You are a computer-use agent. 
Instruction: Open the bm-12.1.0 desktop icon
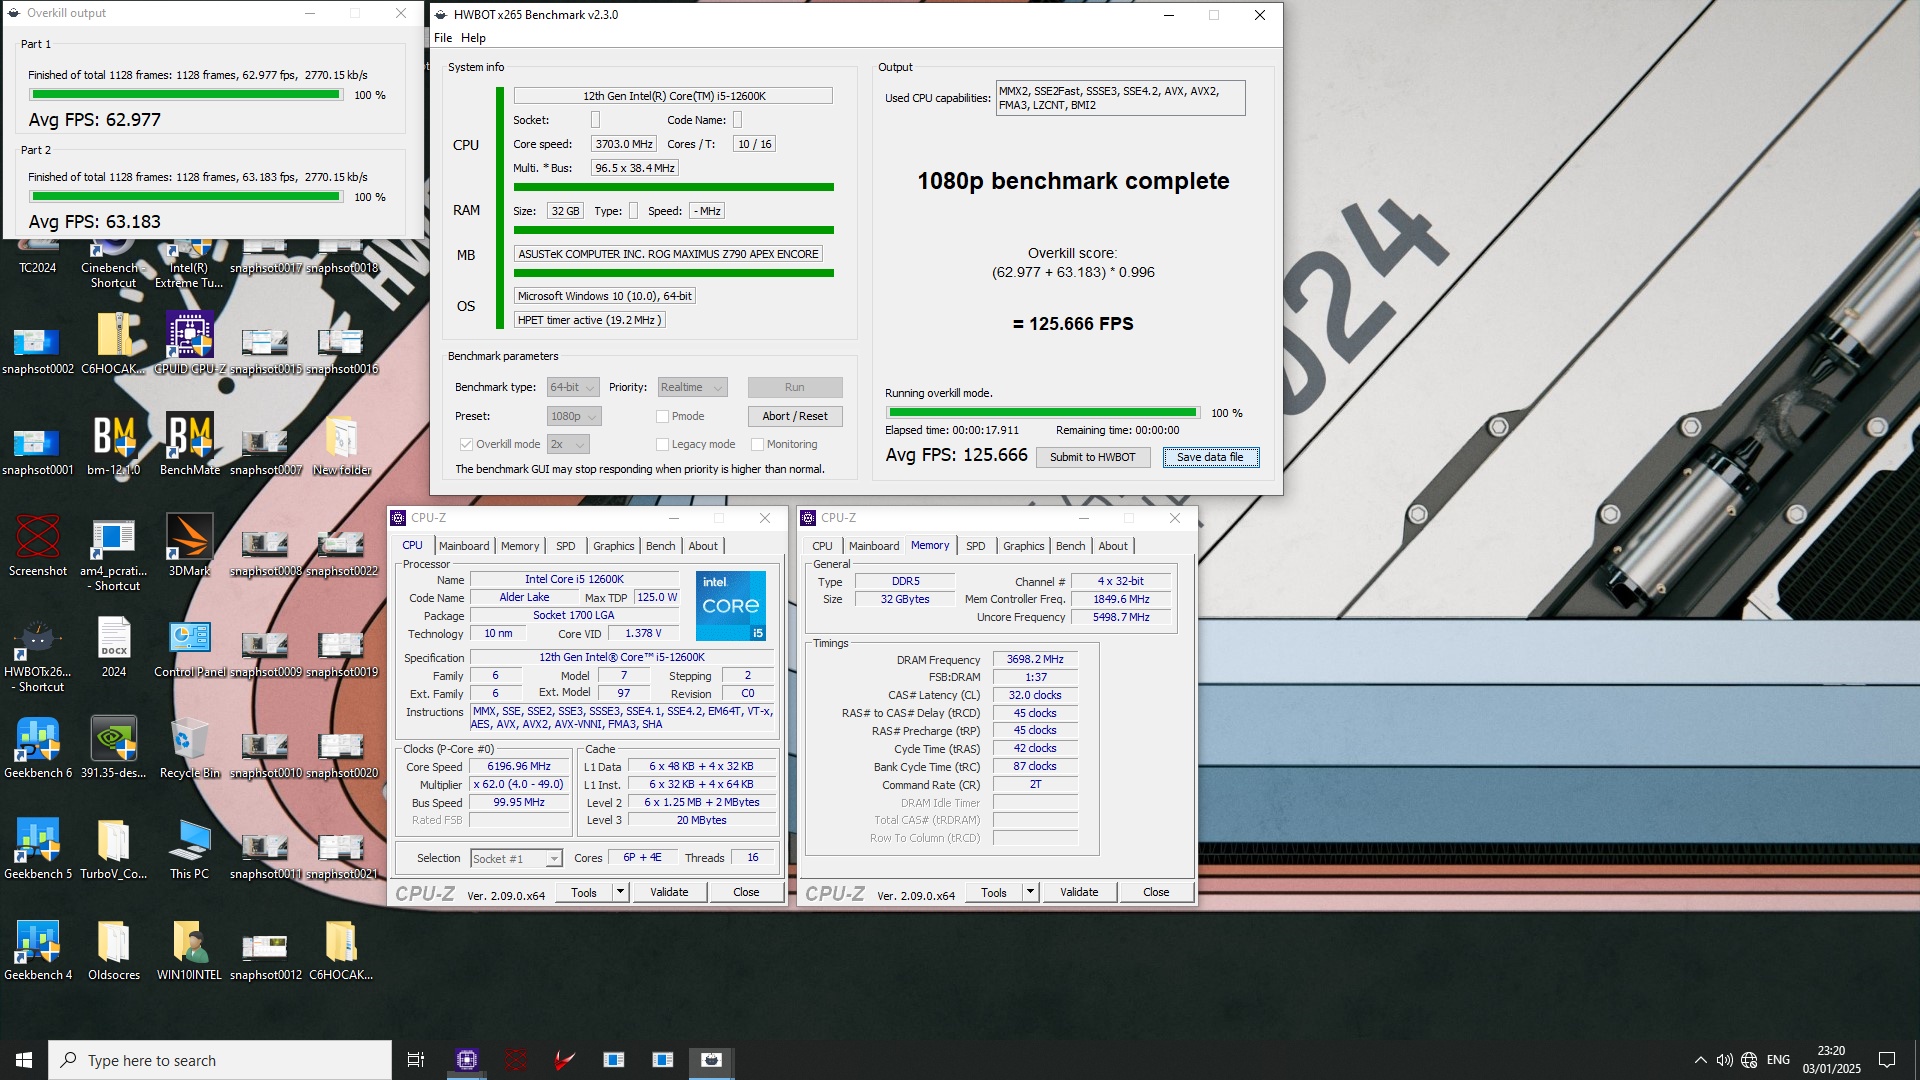click(x=113, y=444)
